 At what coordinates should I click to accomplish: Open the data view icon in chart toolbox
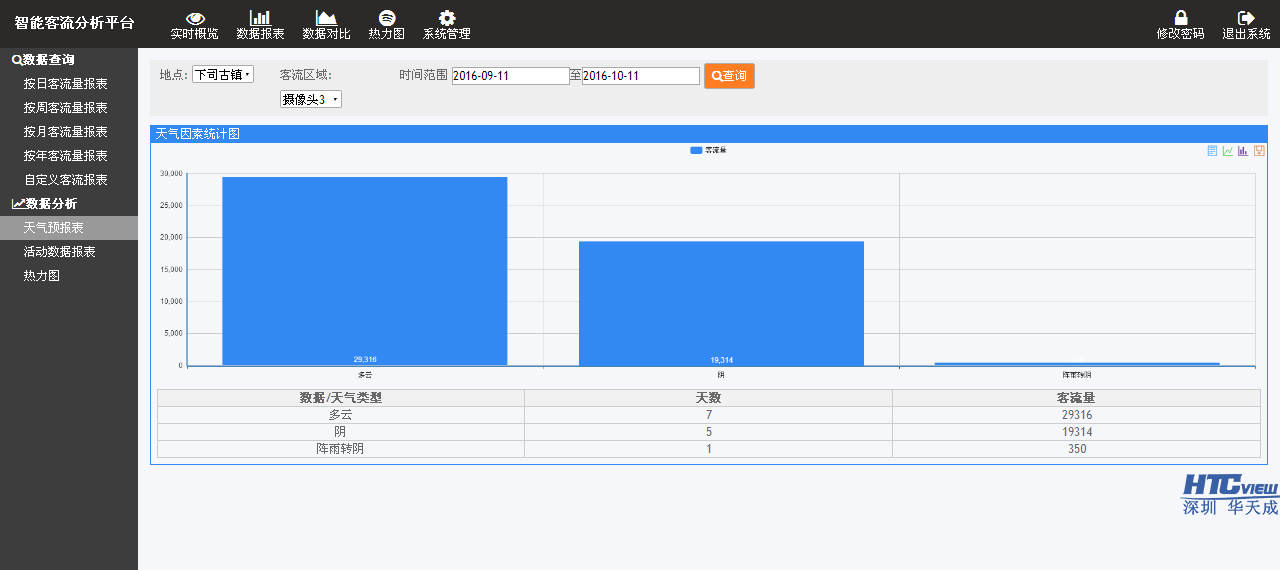tap(1212, 151)
